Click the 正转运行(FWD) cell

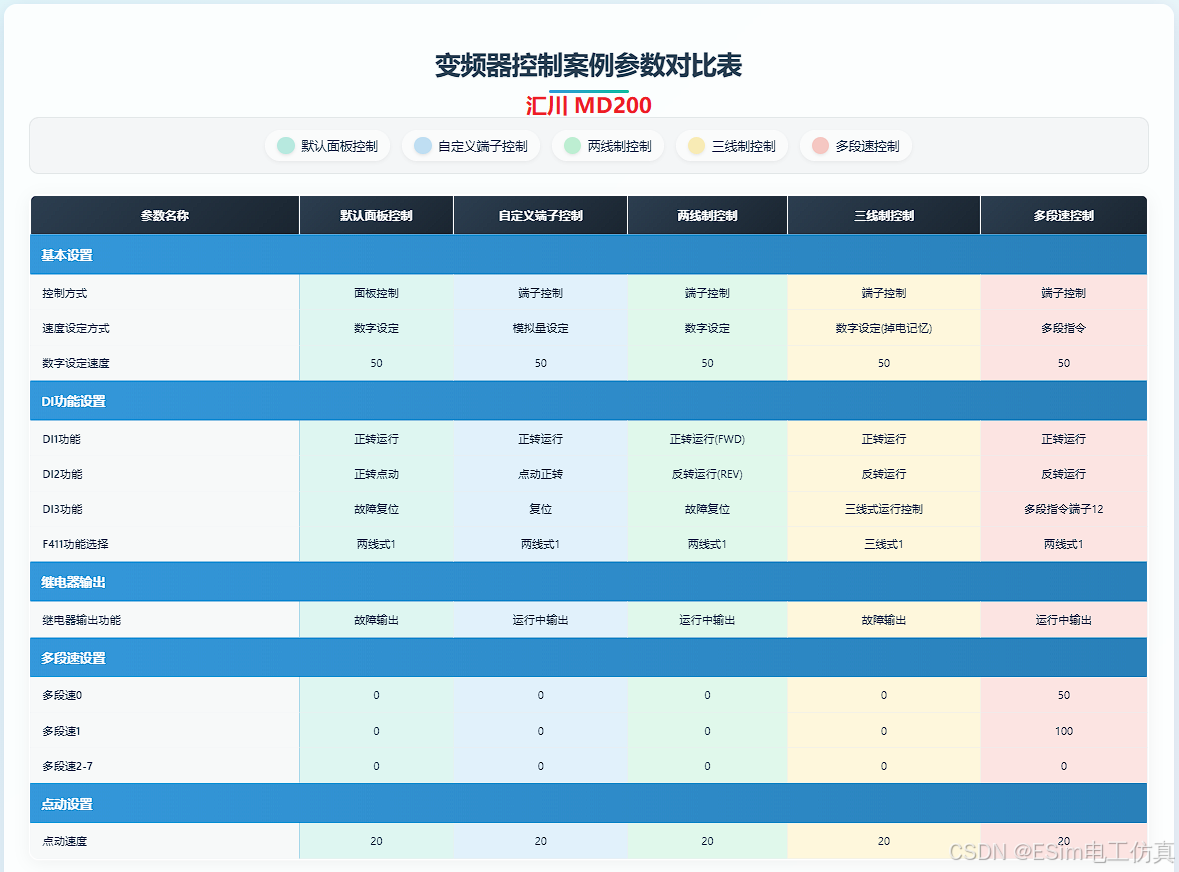tap(708, 439)
